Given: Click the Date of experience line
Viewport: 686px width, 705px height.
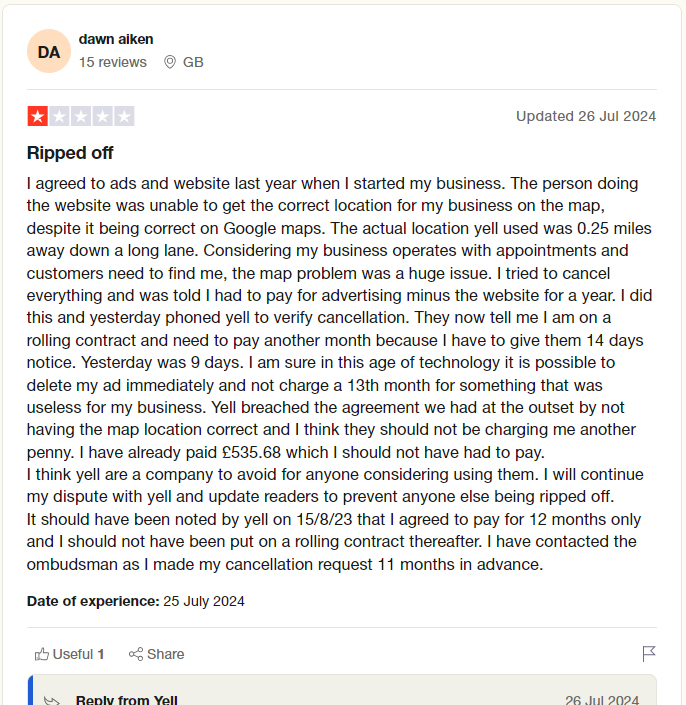Looking at the screenshot, I should [135, 601].
